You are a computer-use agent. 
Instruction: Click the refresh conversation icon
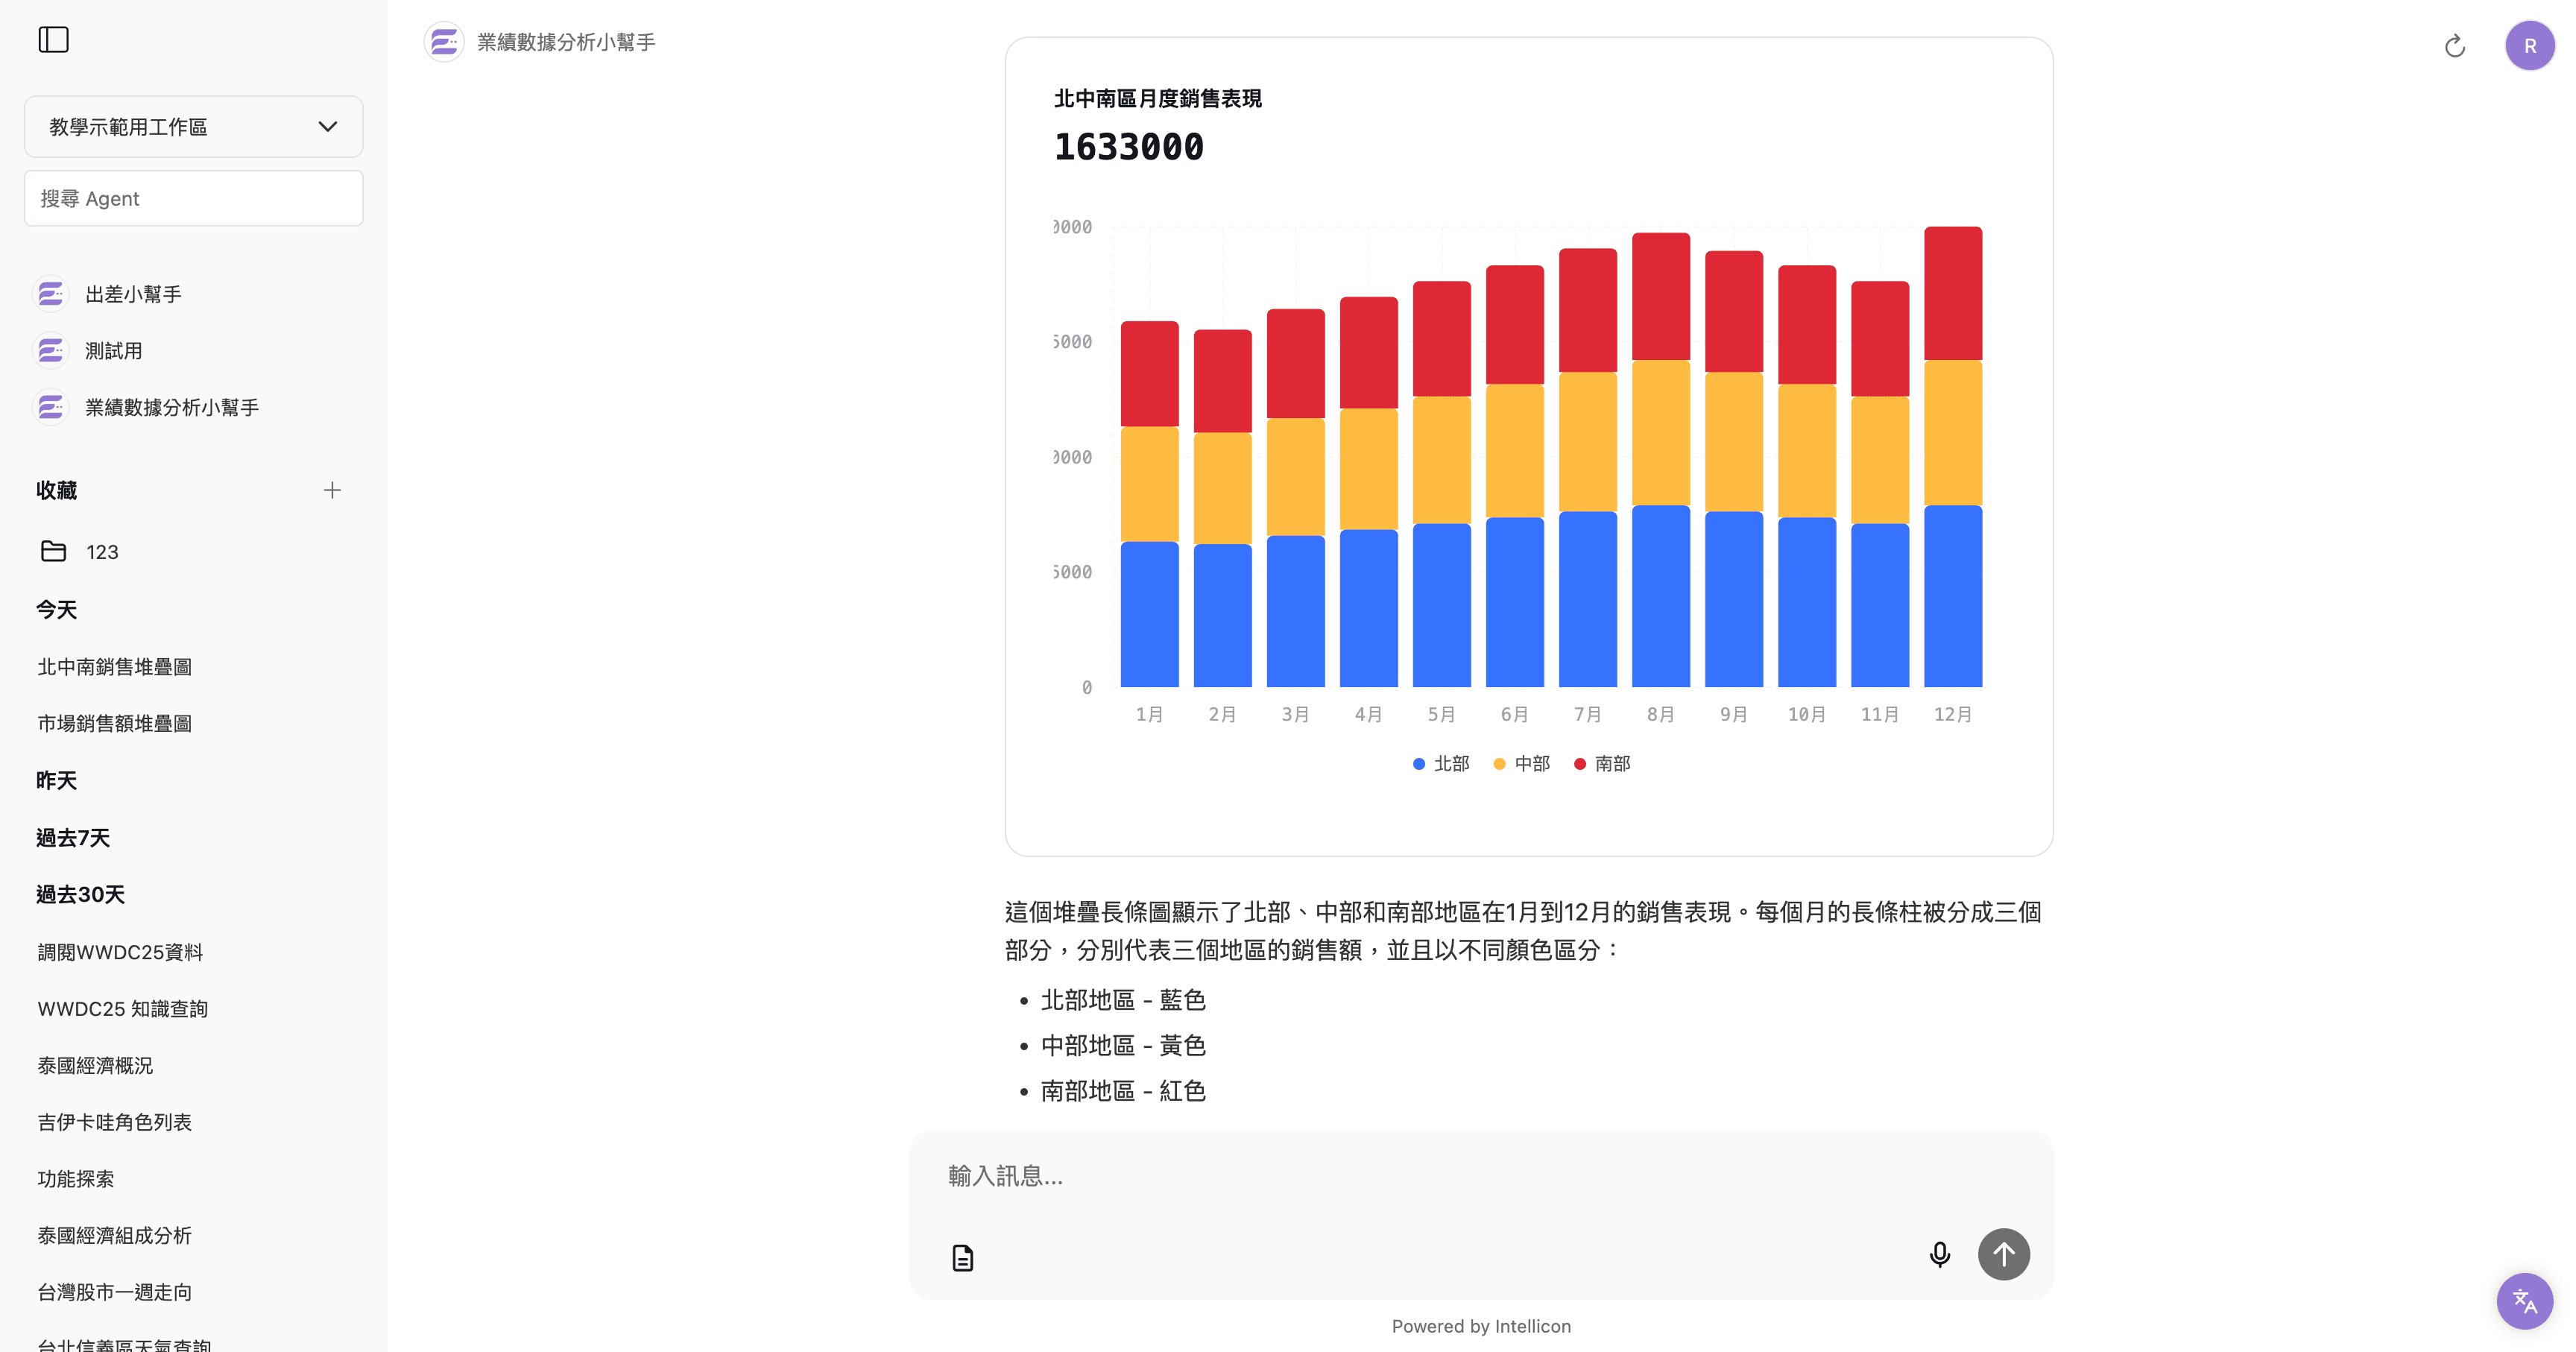point(2454,46)
